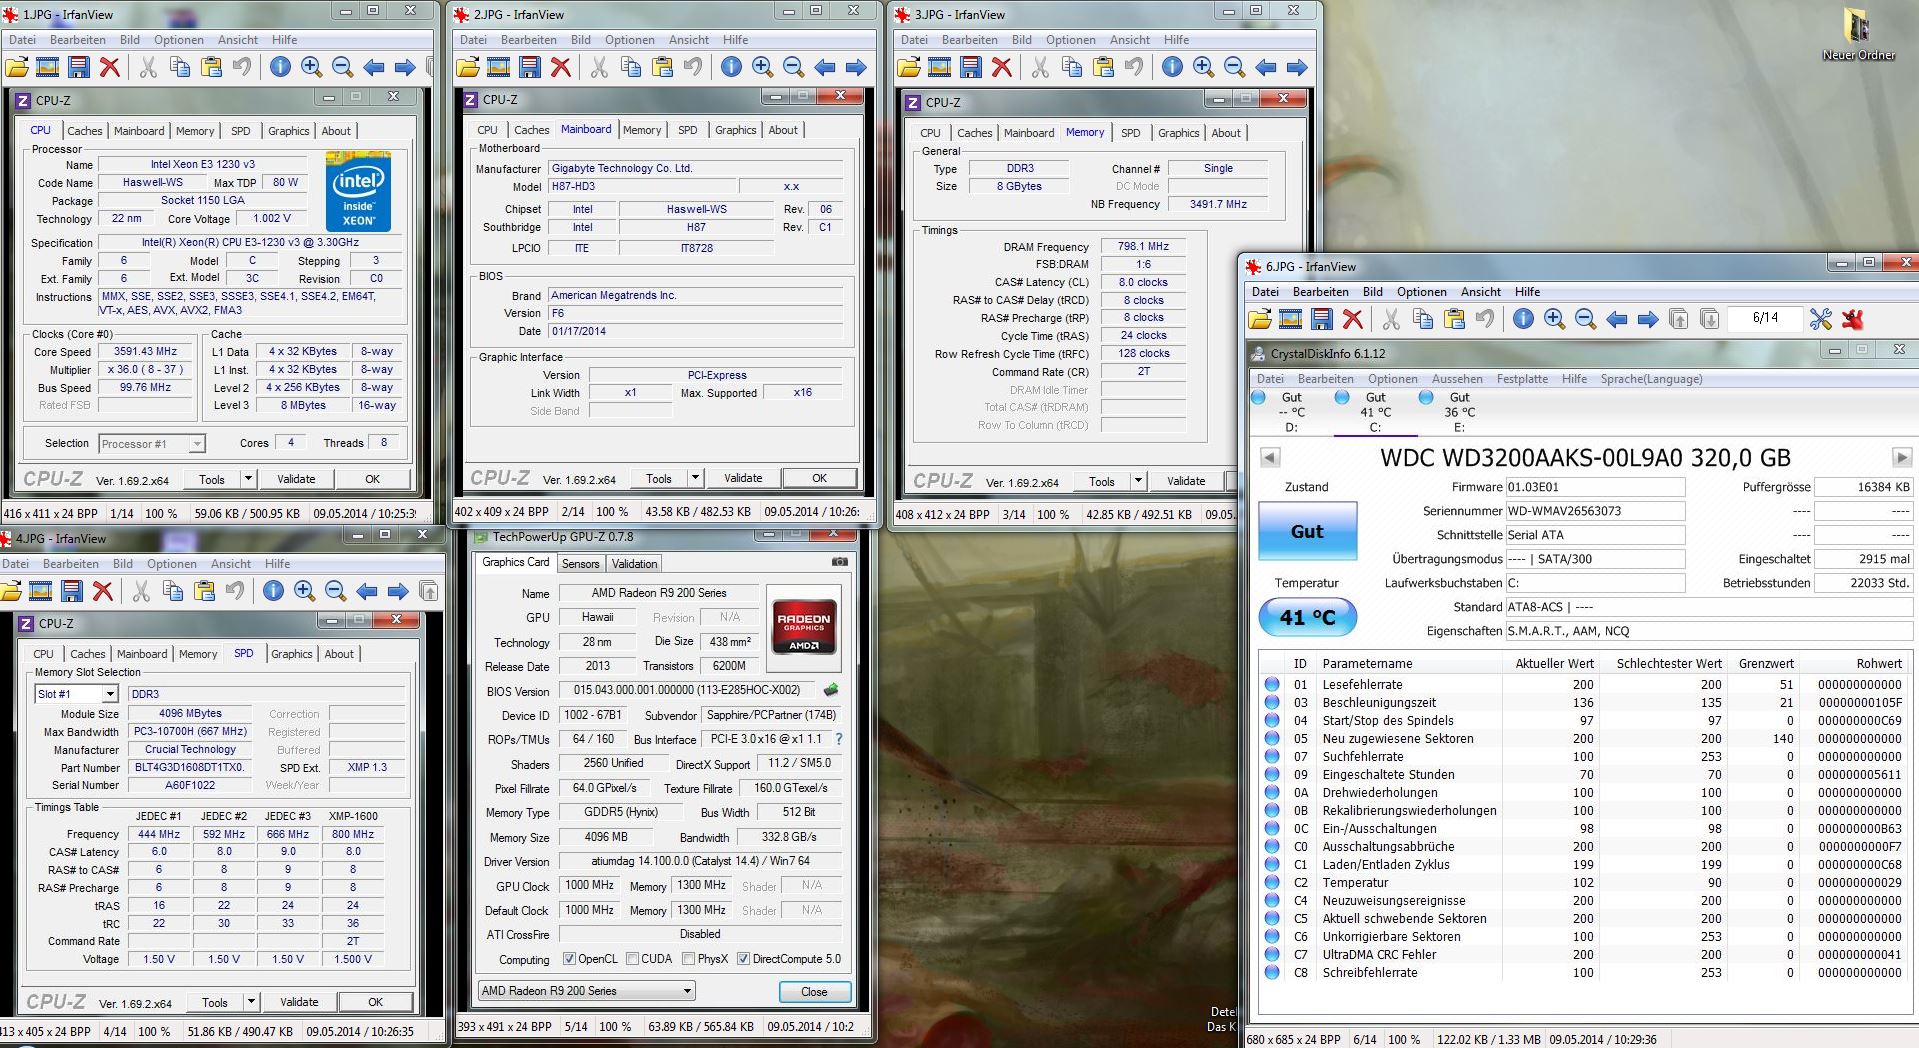The width and height of the screenshot is (1919, 1048).
Task: Click the save floppy icon in 3.JPG window
Action: (x=971, y=67)
